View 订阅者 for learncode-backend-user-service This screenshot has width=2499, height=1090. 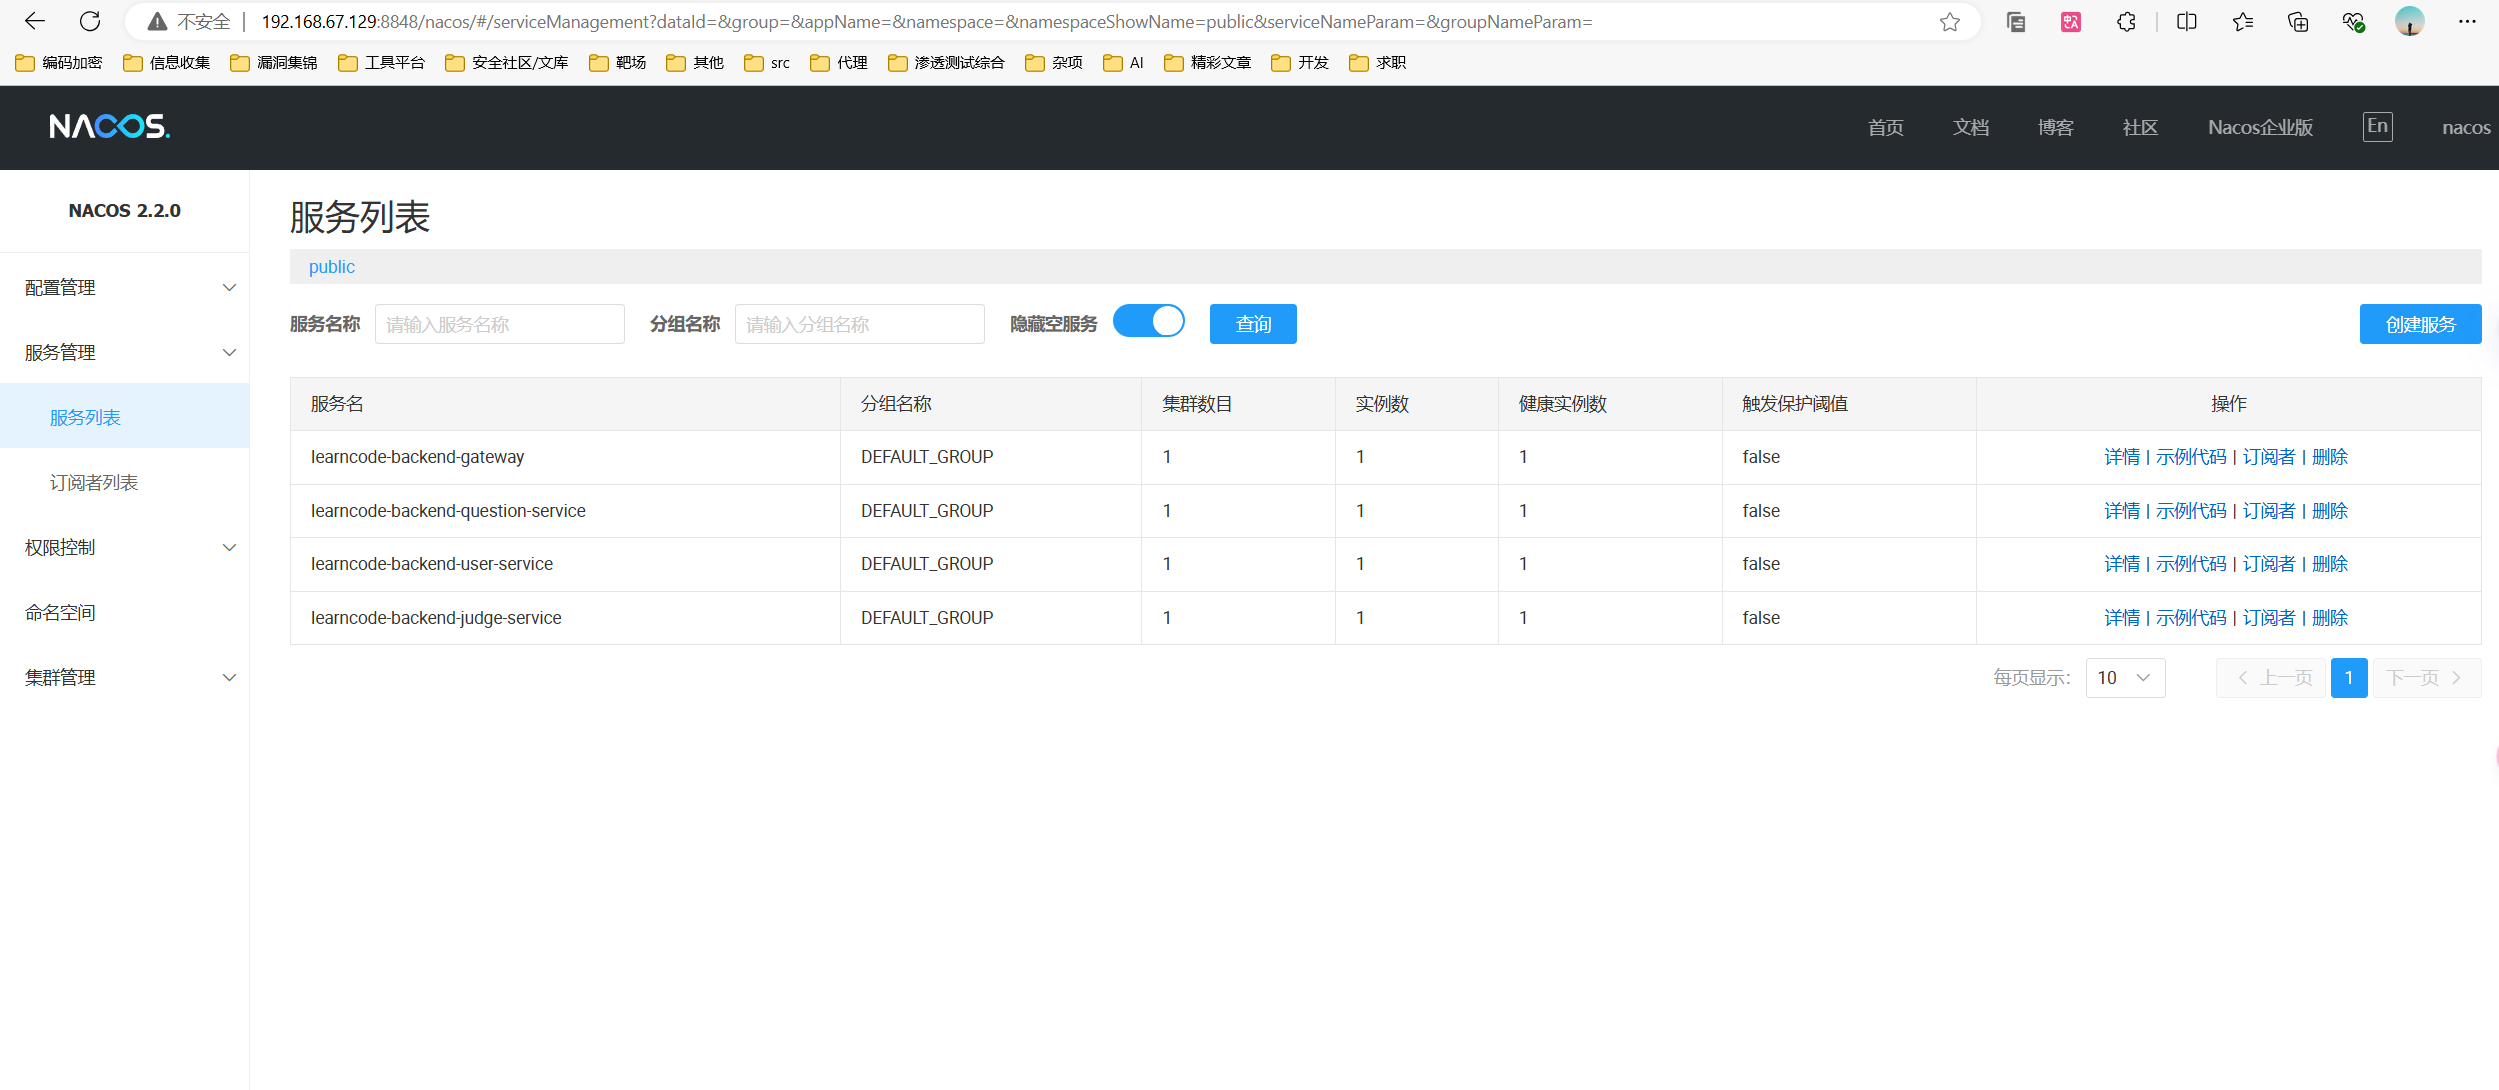tap(2269, 564)
